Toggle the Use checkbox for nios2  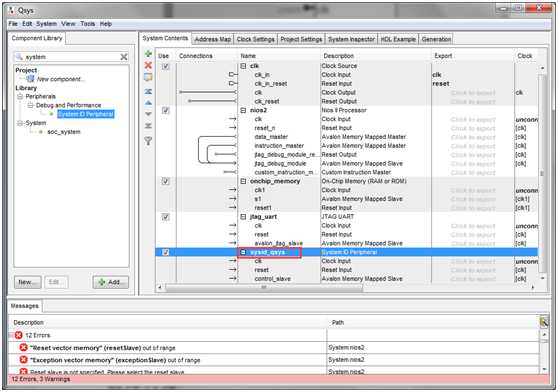pyautogui.click(x=165, y=110)
